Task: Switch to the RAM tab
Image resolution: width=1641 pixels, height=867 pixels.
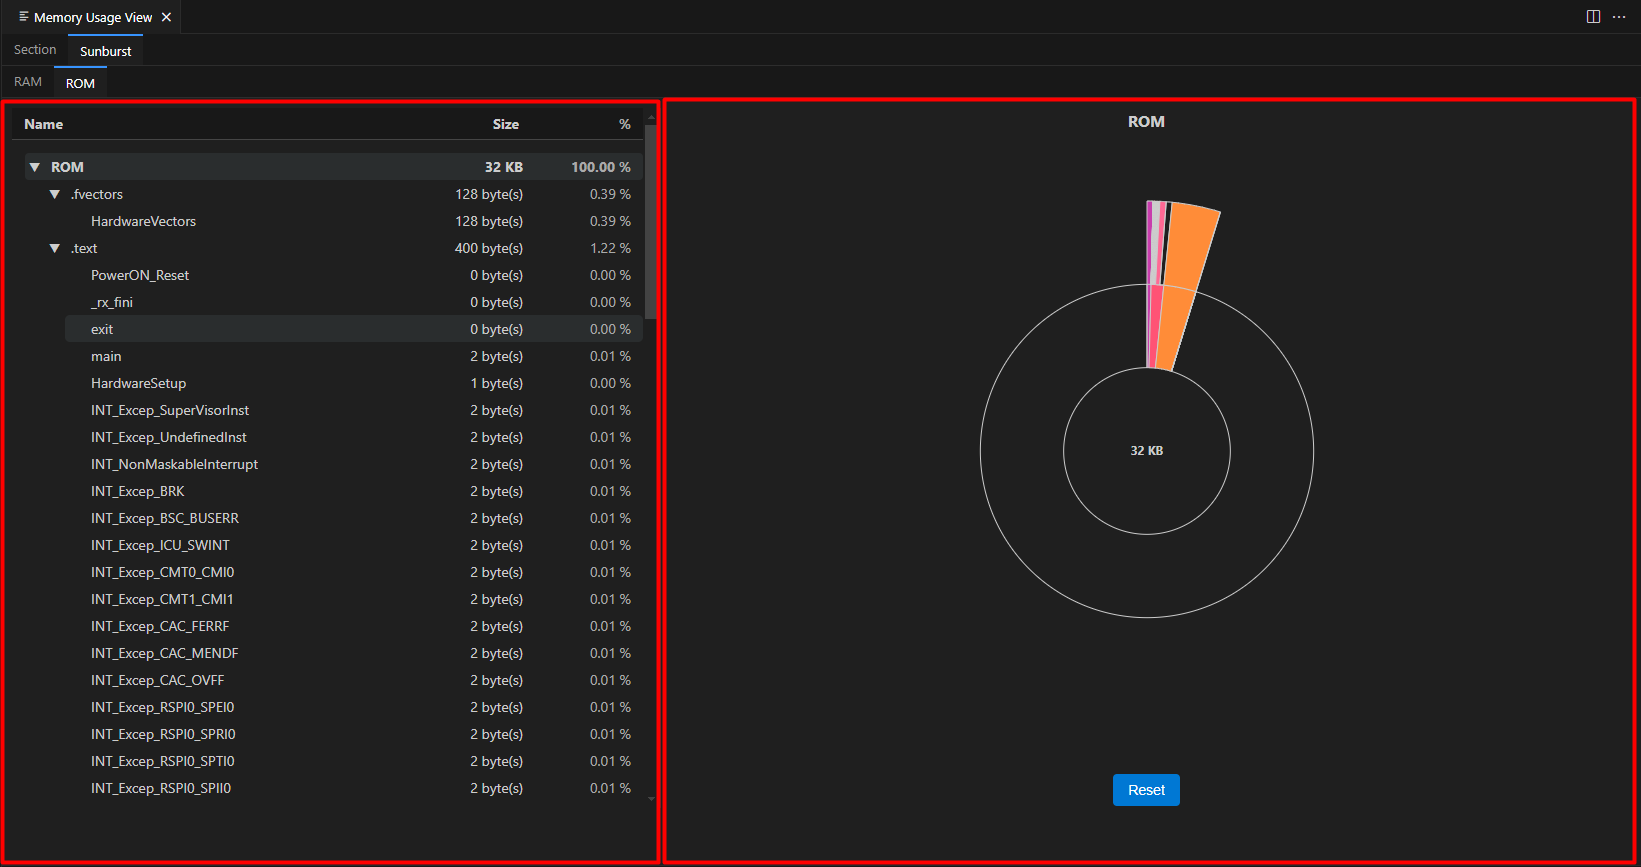Action: (x=28, y=82)
